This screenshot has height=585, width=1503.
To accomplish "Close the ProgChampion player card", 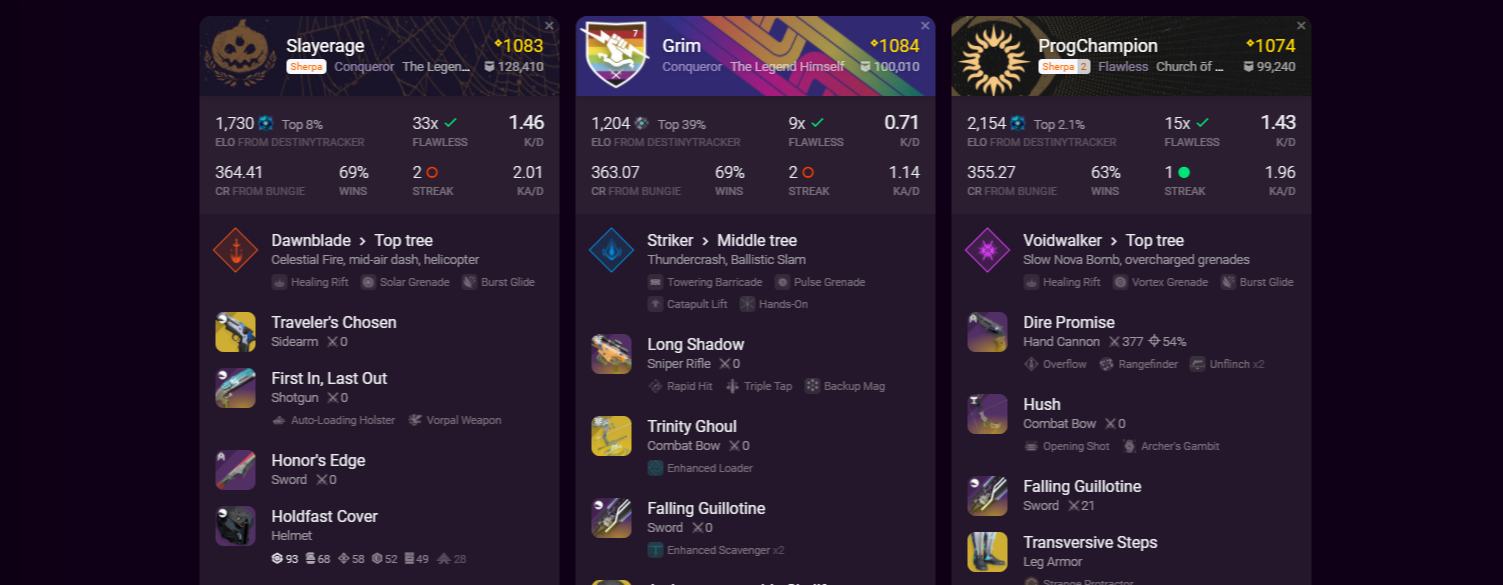I will [1301, 26].
